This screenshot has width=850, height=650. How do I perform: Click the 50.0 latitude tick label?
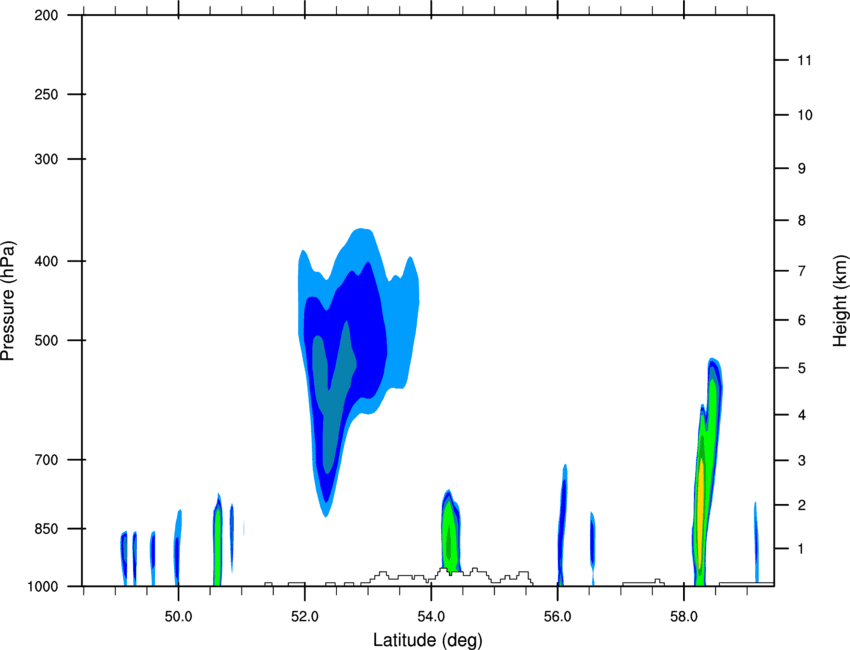tap(178, 617)
